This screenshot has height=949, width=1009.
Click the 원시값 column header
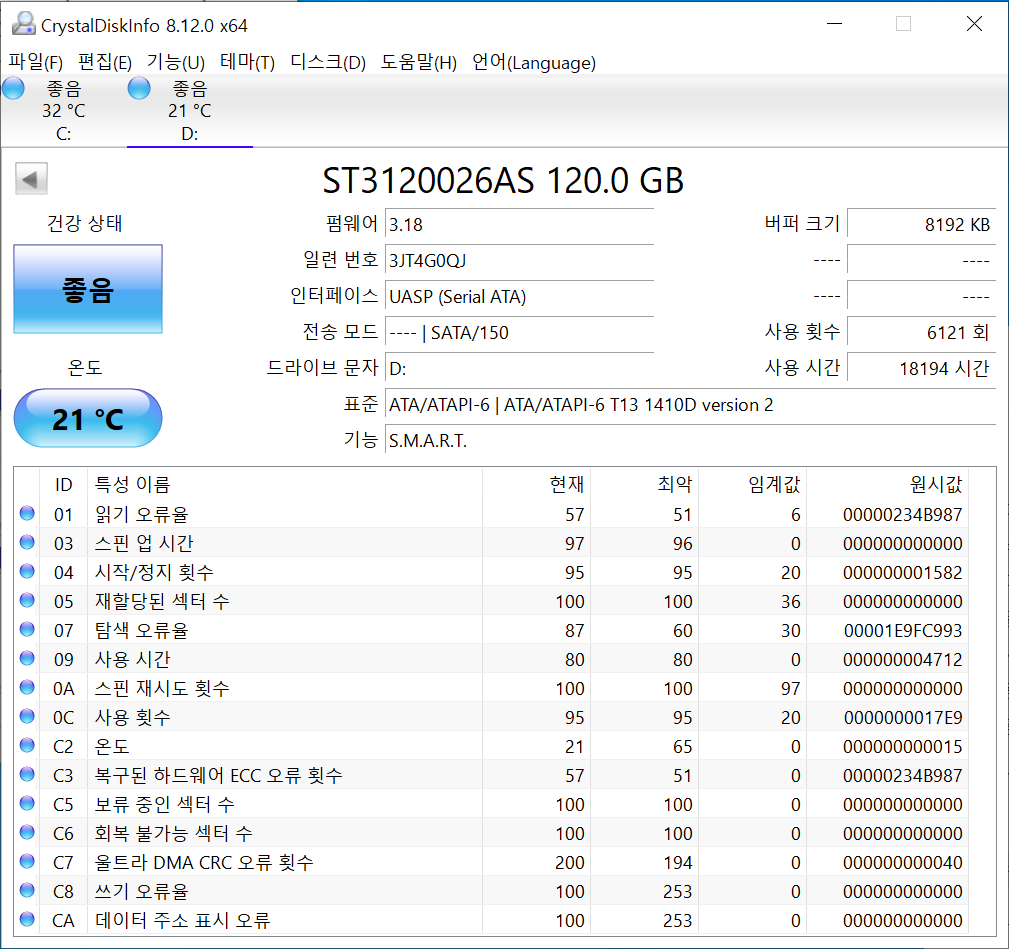(x=887, y=484)
